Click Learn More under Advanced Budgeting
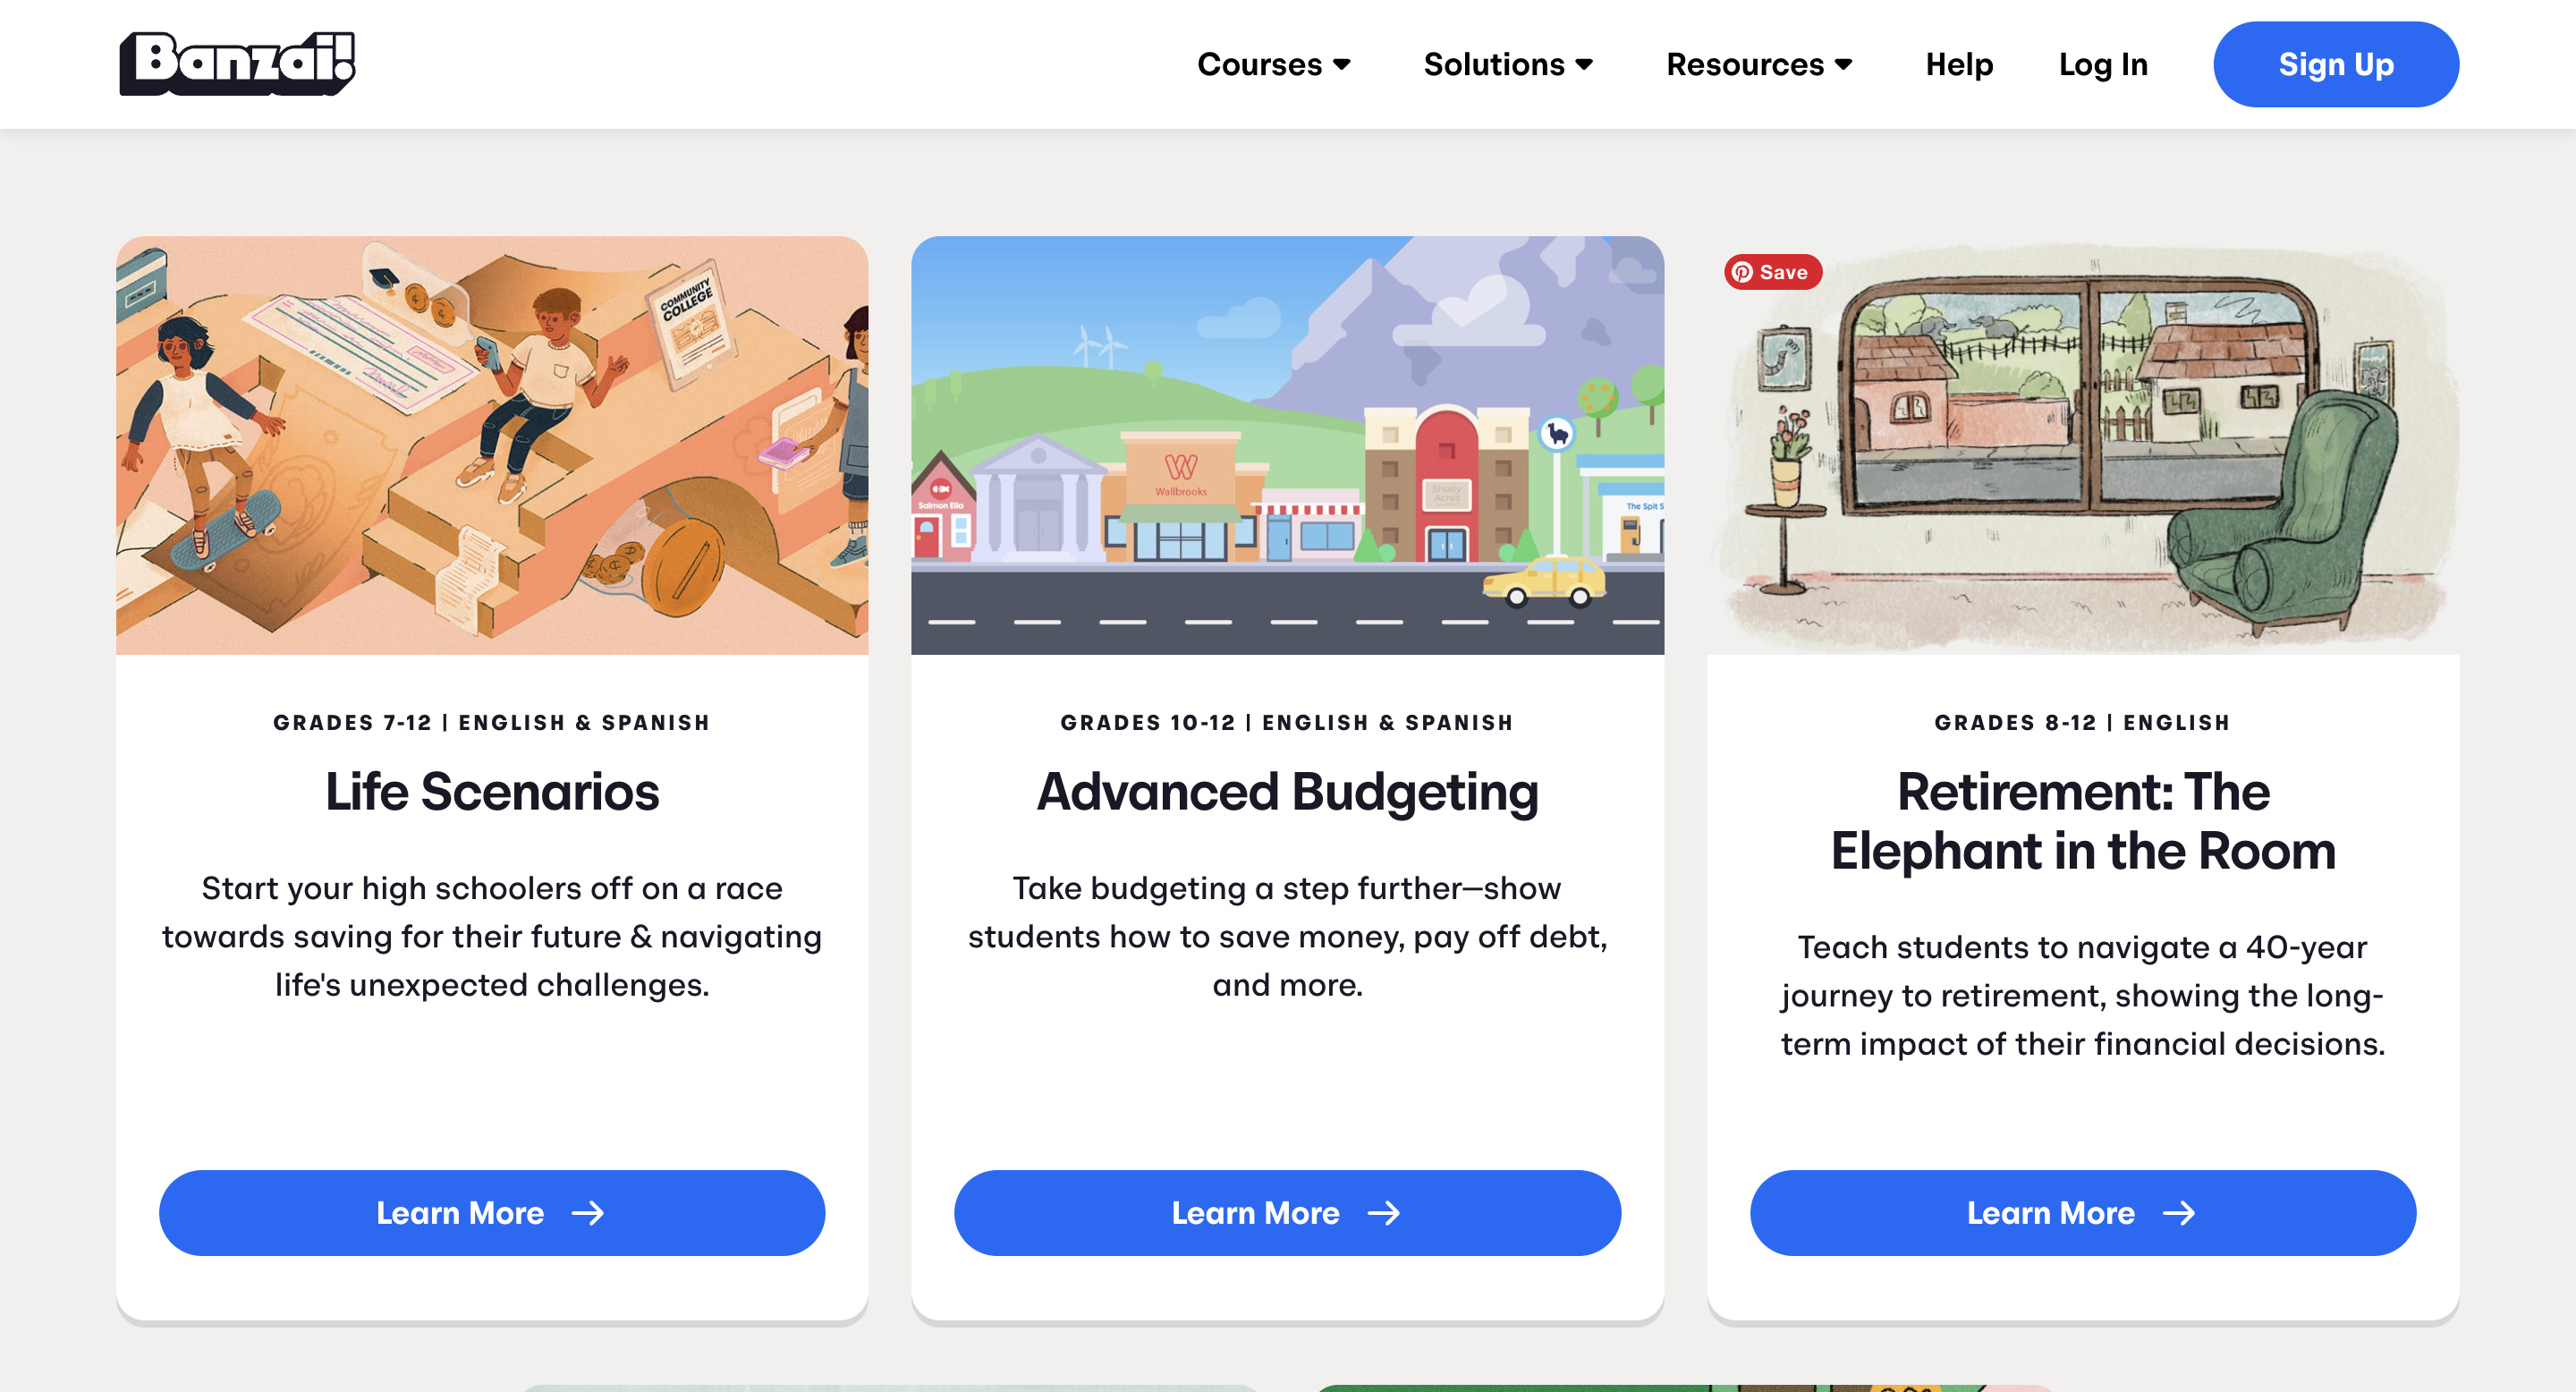This screenshot has height=1392, width=2576. [1287, 1213]
